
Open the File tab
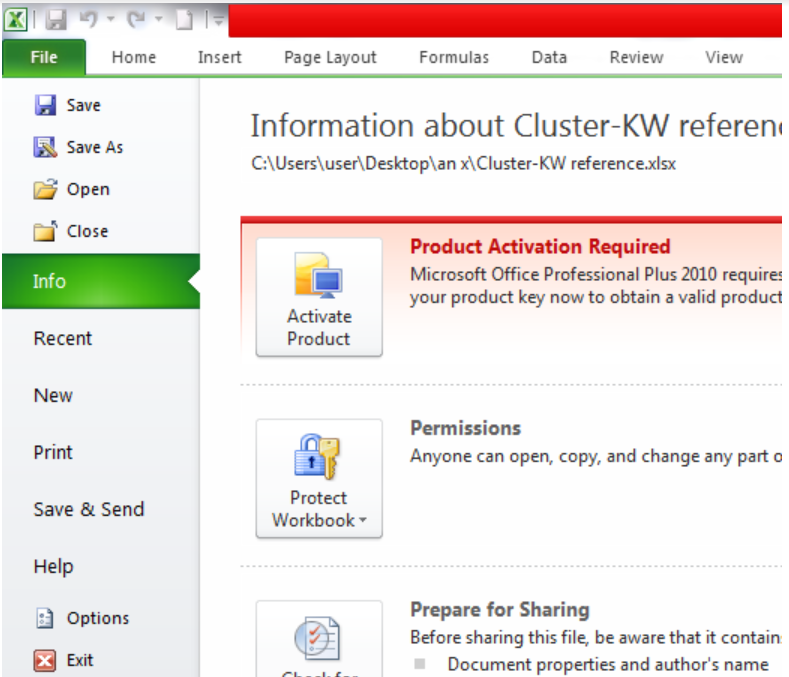click(44, 57)
